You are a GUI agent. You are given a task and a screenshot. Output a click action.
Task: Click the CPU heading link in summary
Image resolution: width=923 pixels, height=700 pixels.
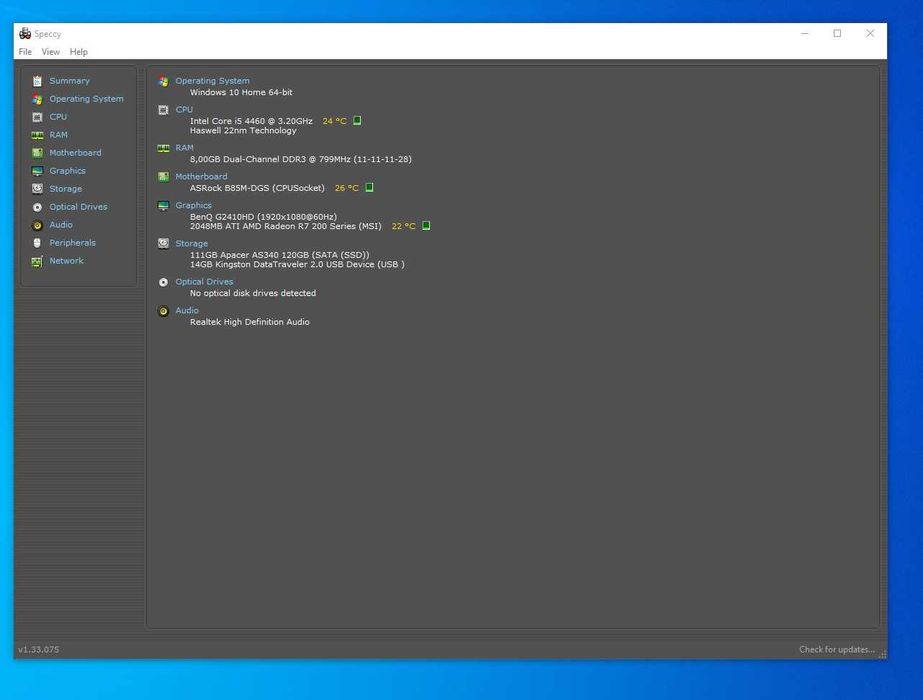click(184, 110)
